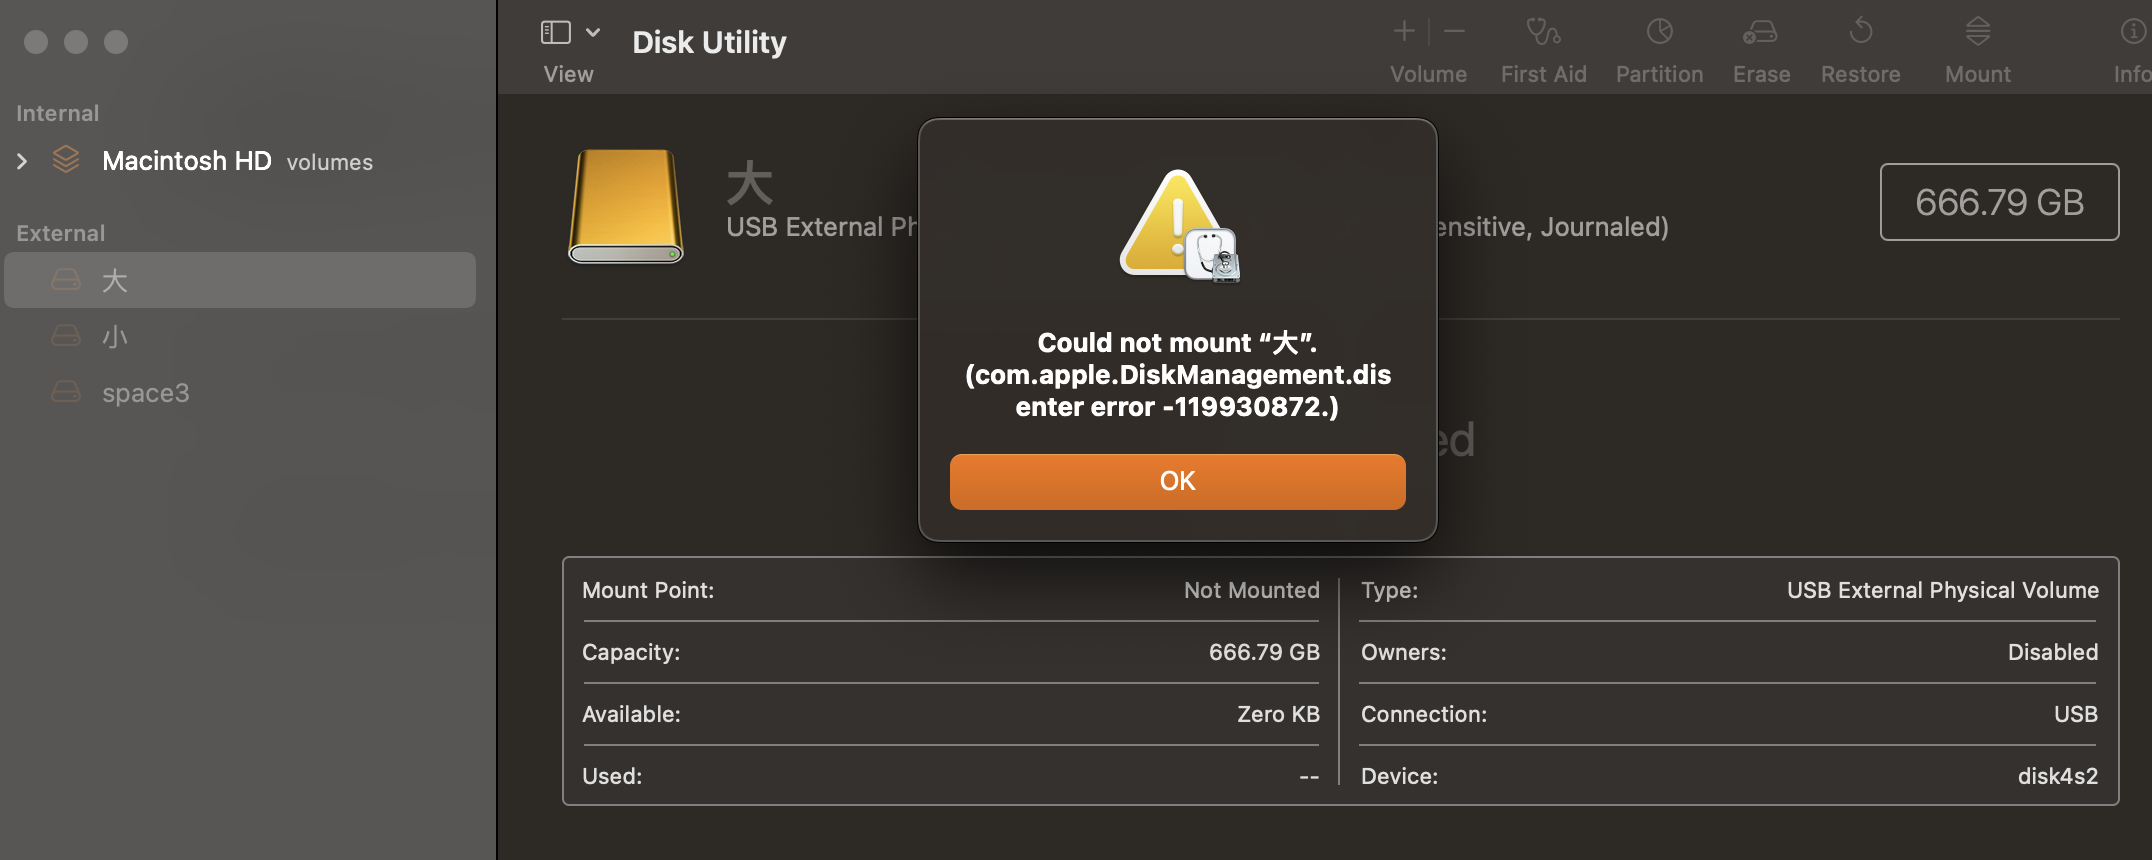Click the "Disabled" owners value
The image size is (2152, 860).
point(2052,652)
